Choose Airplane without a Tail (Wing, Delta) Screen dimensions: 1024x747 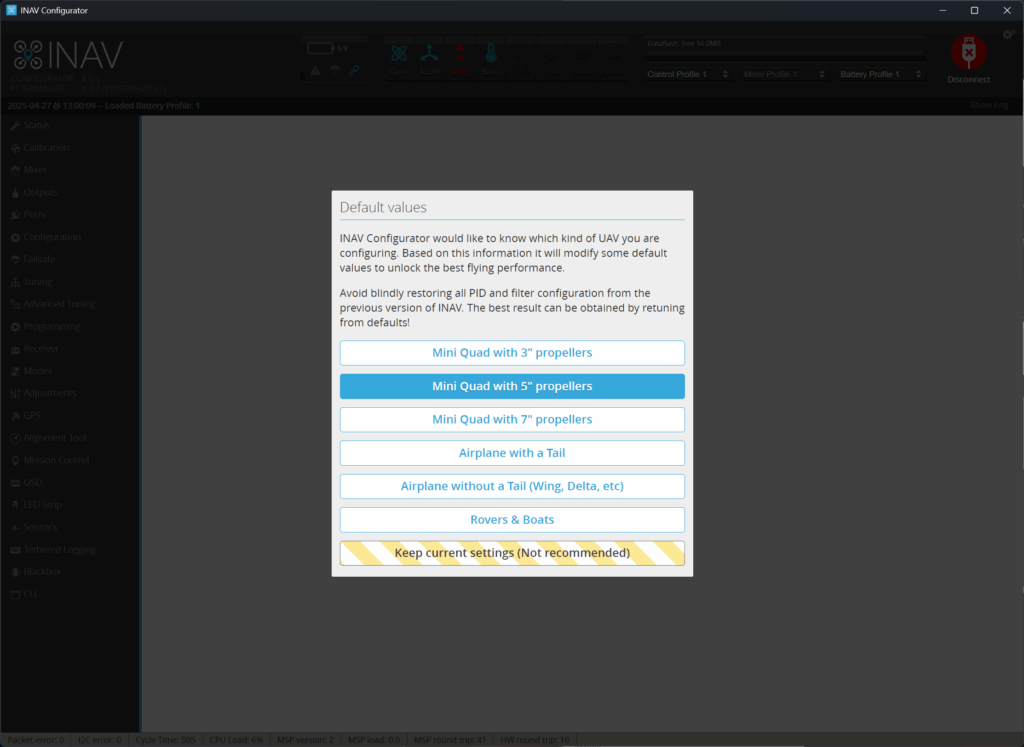pyautogui.click(x=512, y=486)
